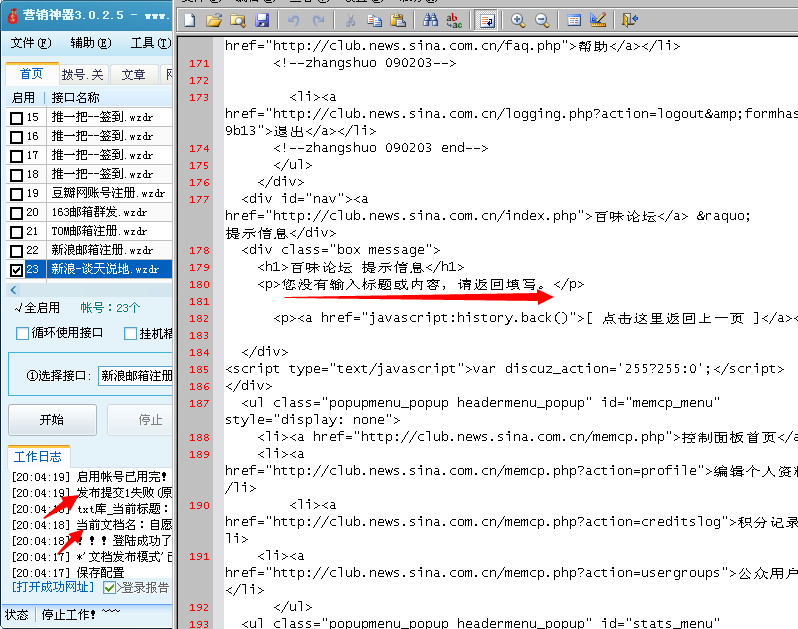Enable interface 17 checkbox
This screenshot has height=629, width=798.
point(16,156)
